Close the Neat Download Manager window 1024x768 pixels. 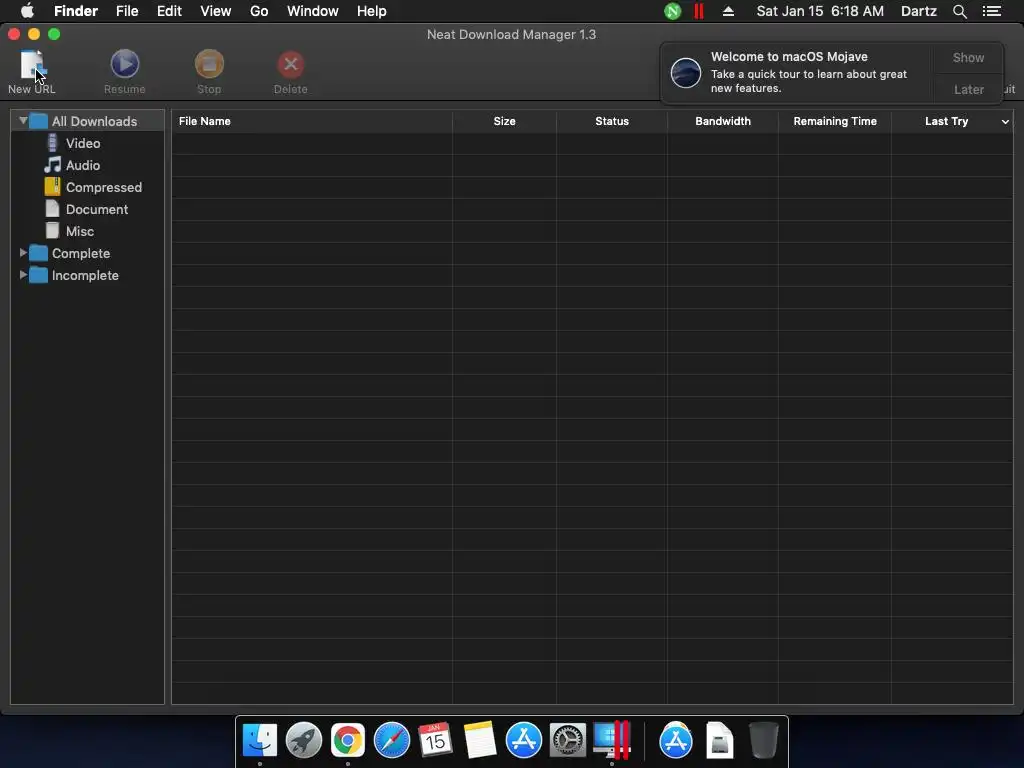click(x=14, y=34)
